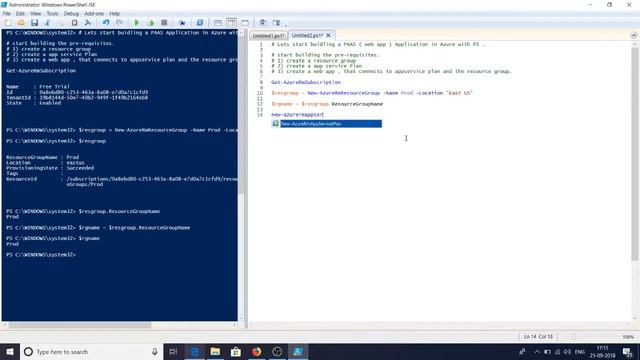Image resolution: width=640 pixels, height=360 pixels.
Task: Redo the last undone edit
Action: 119,23
